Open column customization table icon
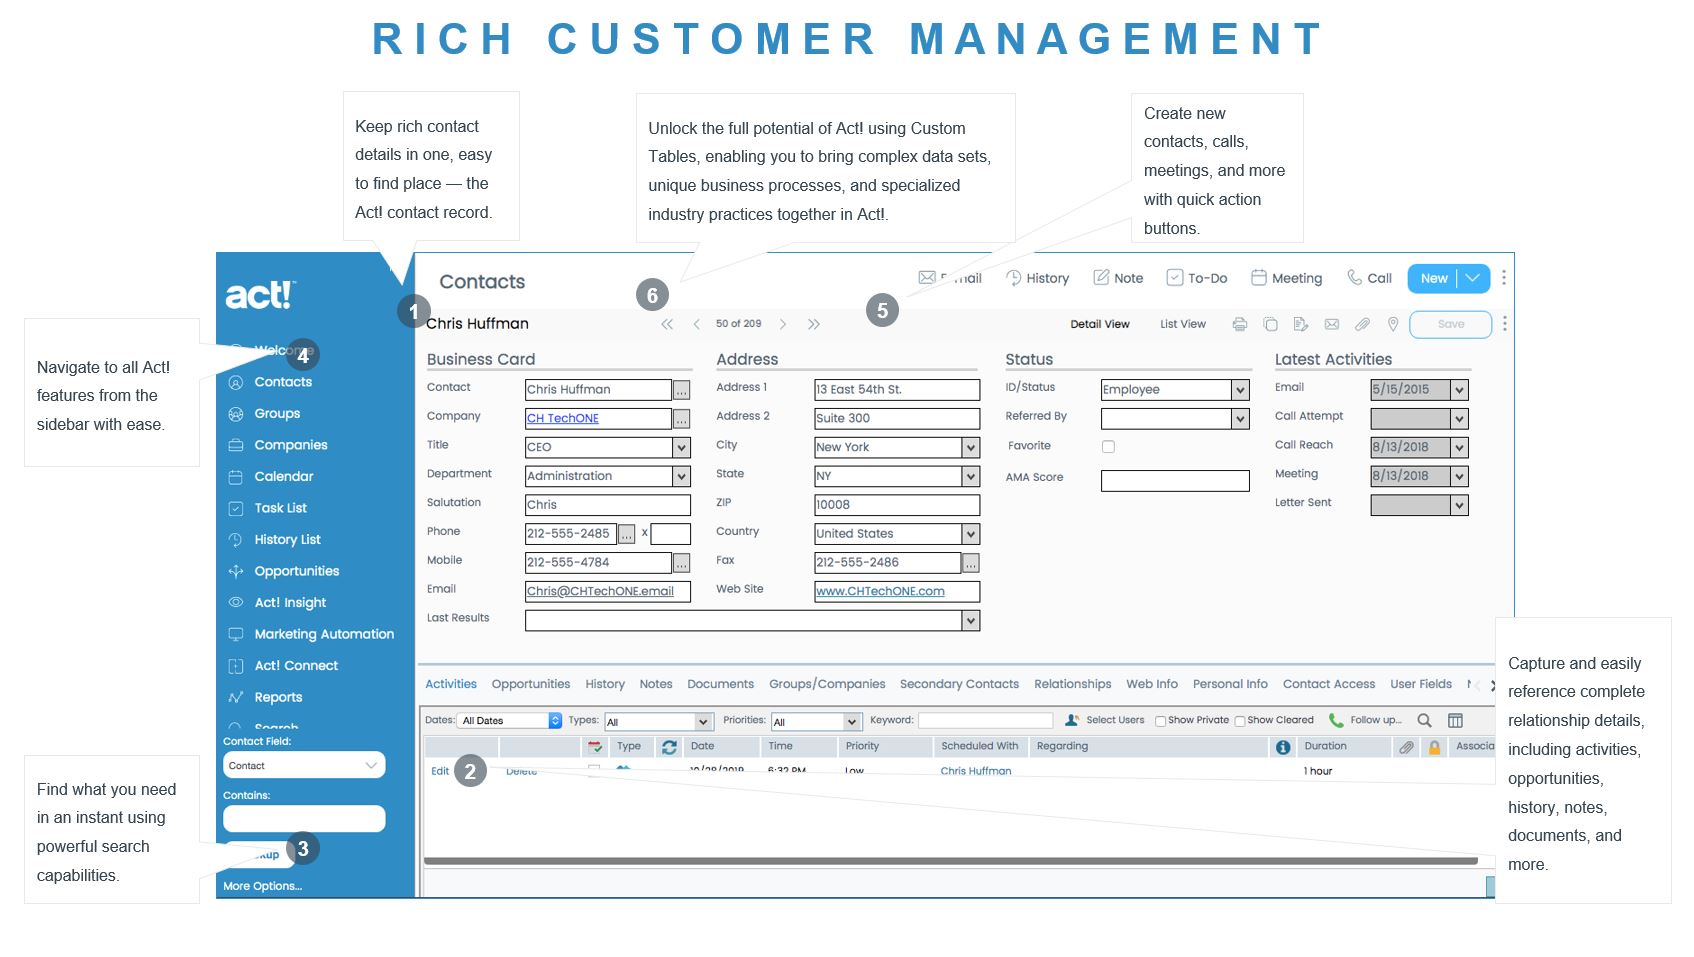 coord(1455,720)
